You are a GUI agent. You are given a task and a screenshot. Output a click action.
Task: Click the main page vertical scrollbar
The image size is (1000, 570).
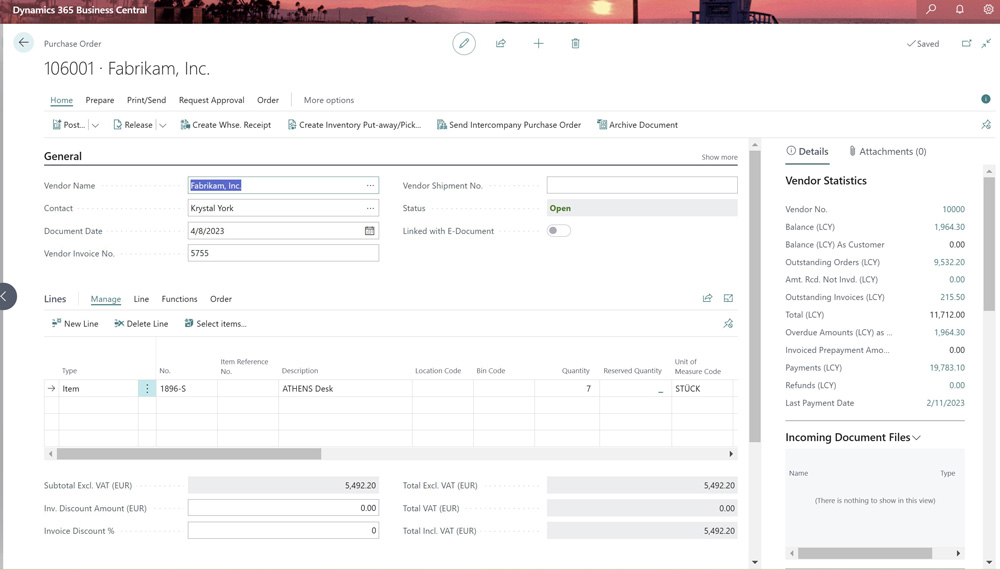coord(755,296)
